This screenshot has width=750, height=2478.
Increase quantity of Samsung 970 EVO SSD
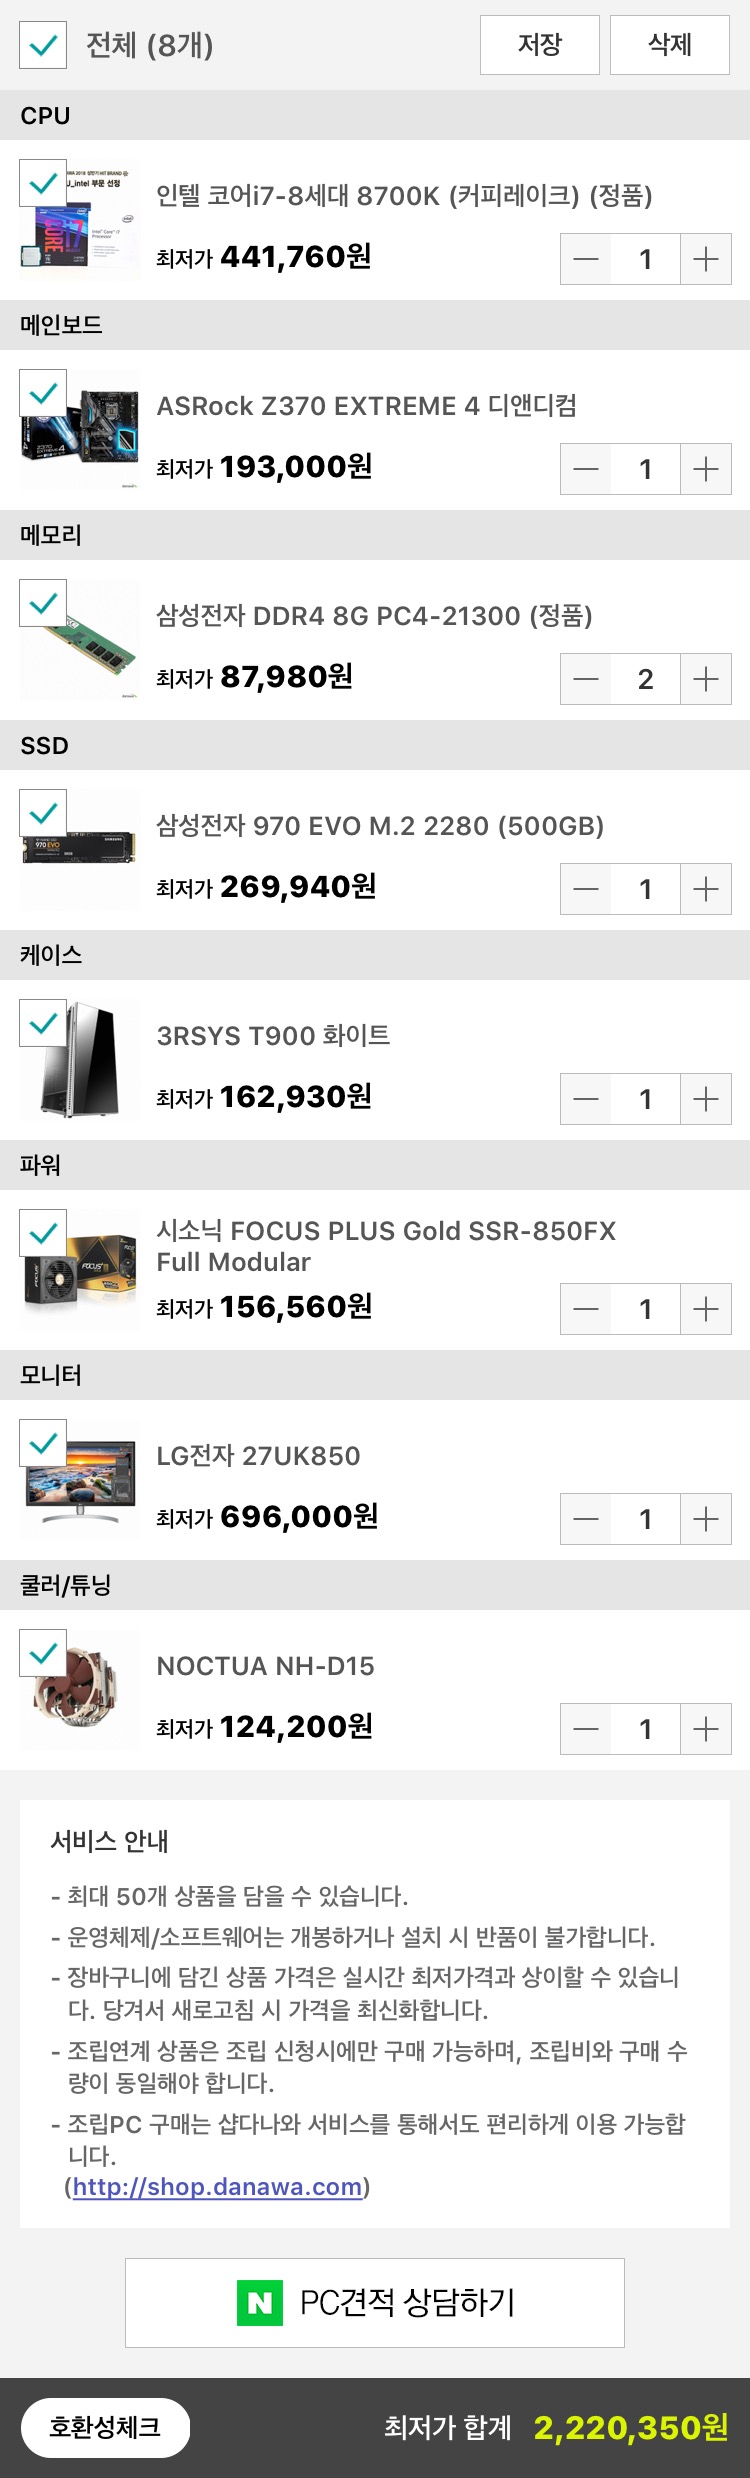point(706,889)
